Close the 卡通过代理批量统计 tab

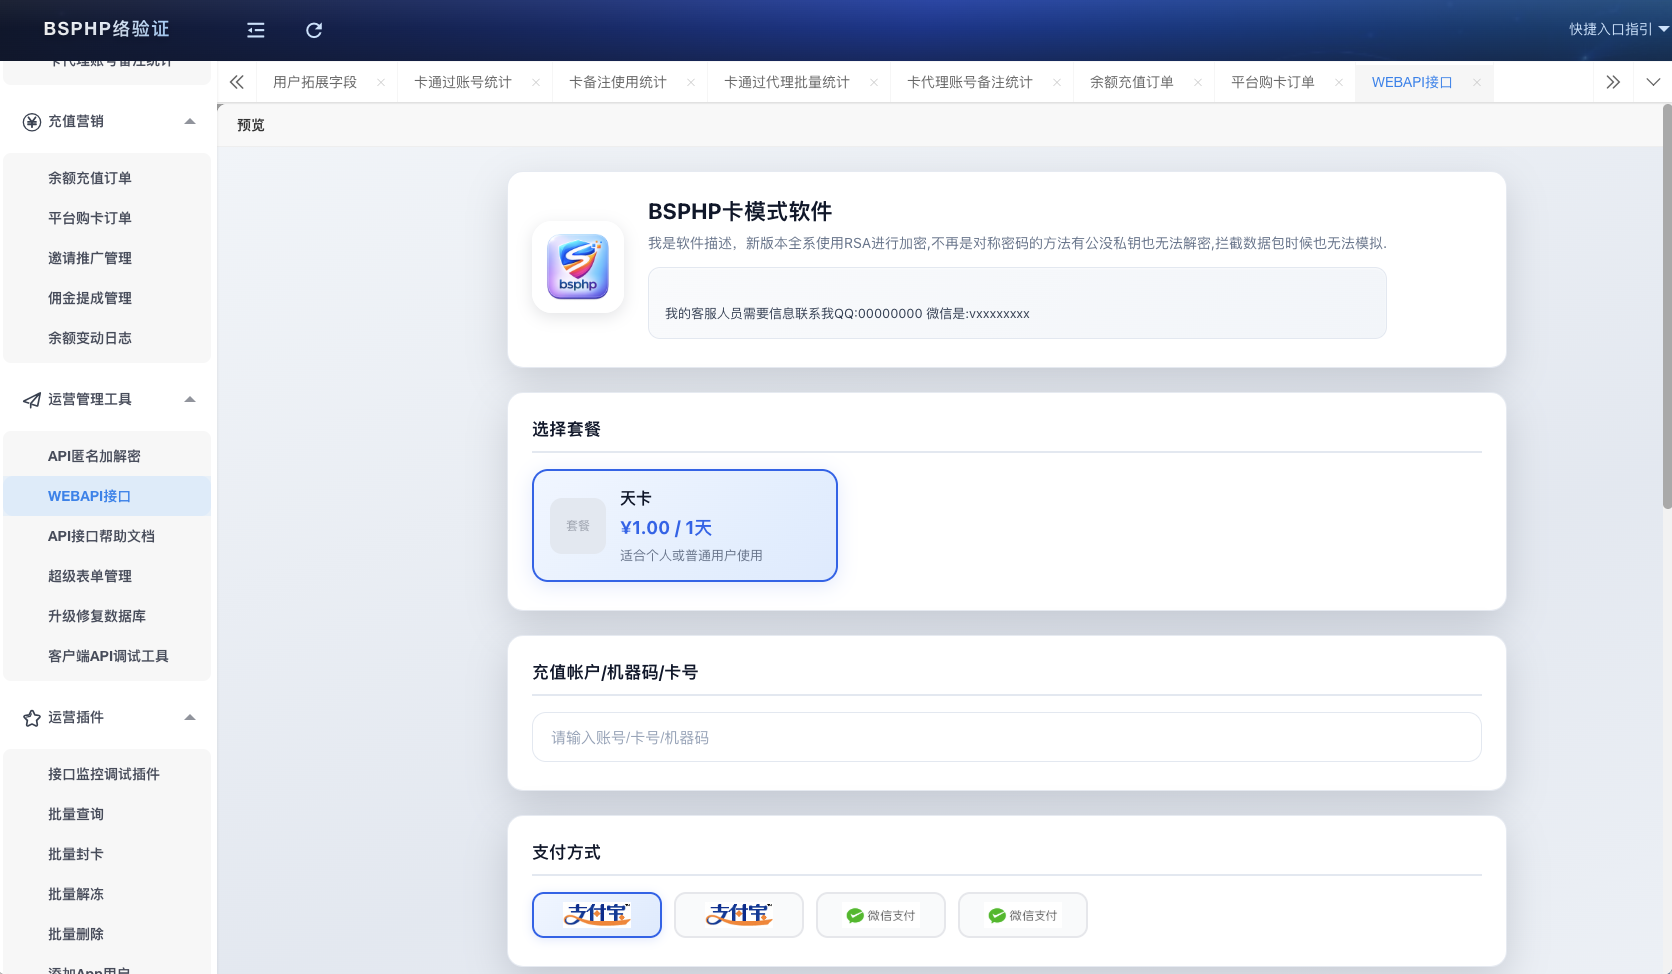click(874, 82)
